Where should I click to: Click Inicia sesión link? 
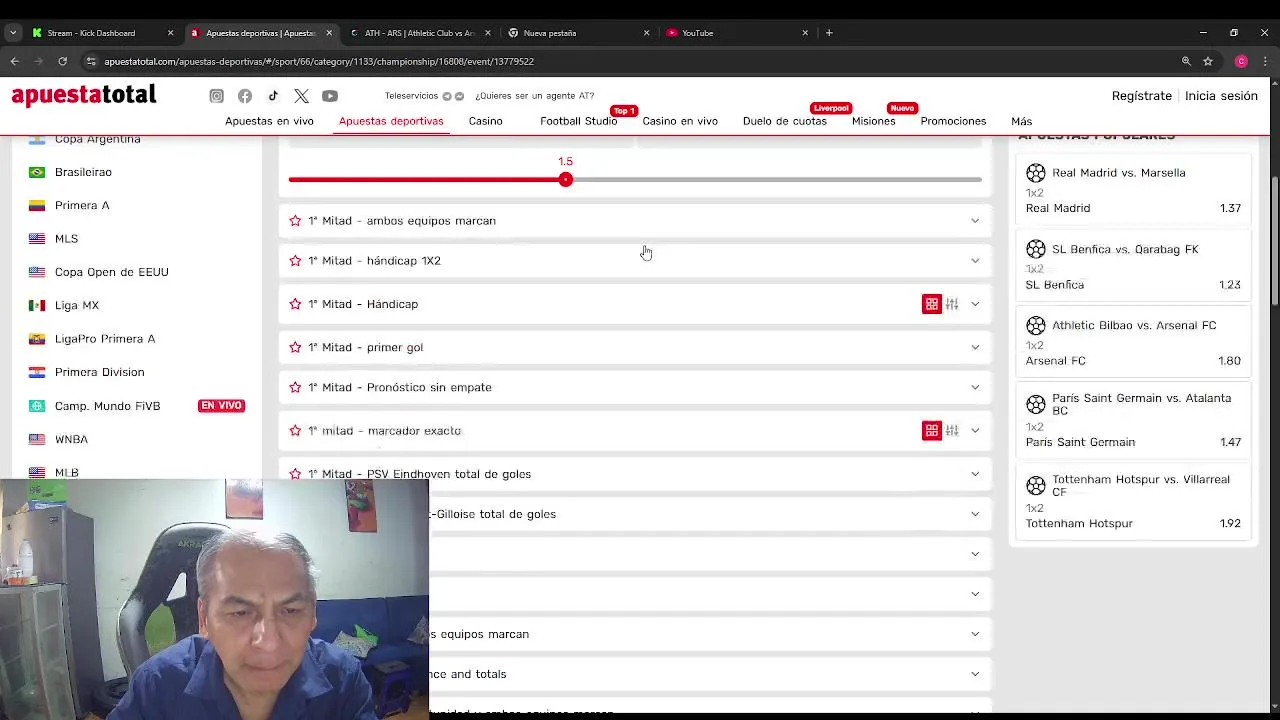(x=1221, y=96)
